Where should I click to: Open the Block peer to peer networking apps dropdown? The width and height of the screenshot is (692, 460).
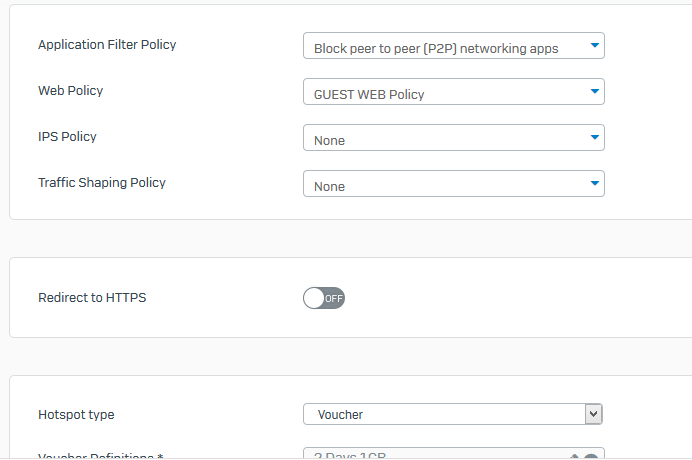pos(454,45)
